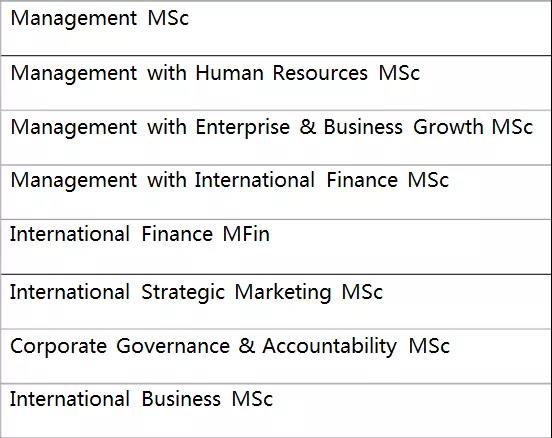
Task: Click the word Resources in second row
Action: 320,73
